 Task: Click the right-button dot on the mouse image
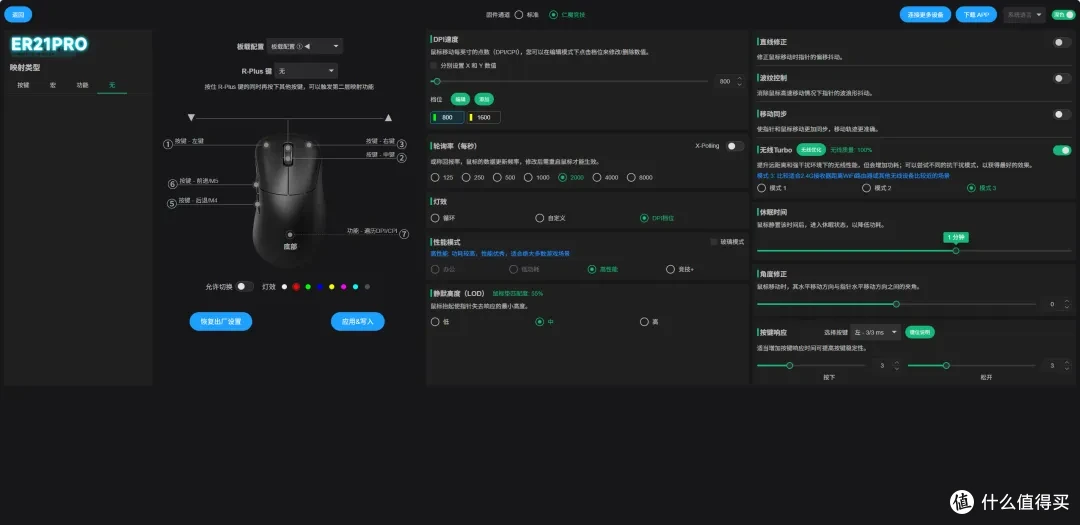[309, 145]
